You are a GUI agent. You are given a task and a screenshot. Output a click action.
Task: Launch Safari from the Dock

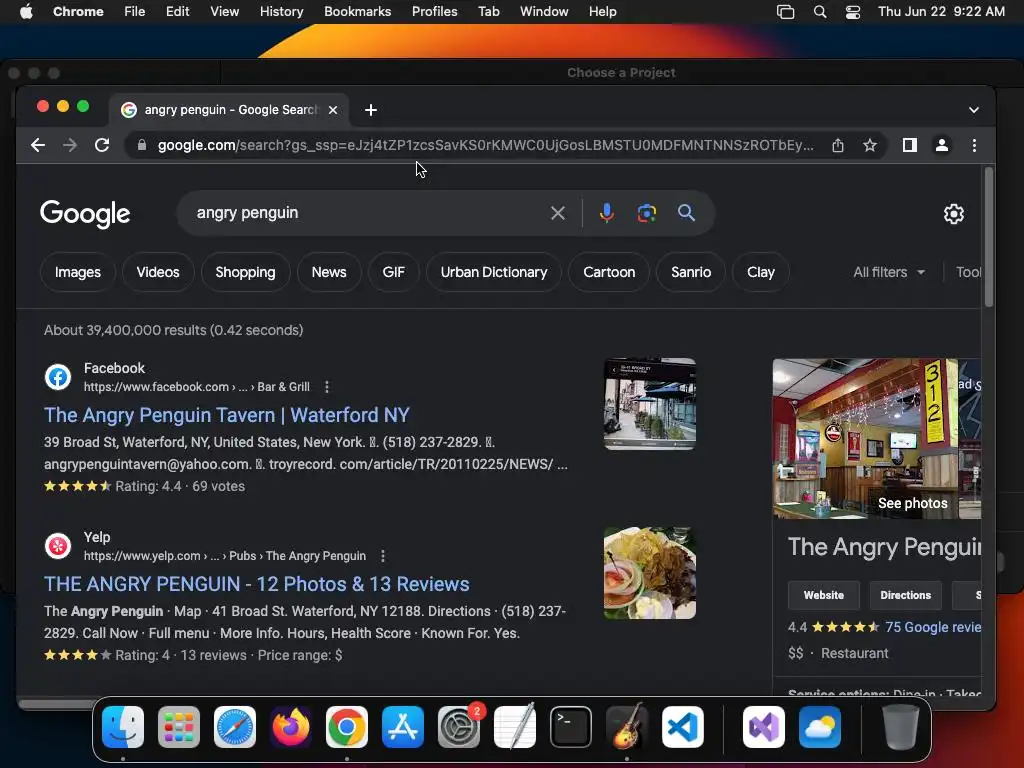click(x=235, y=727)
